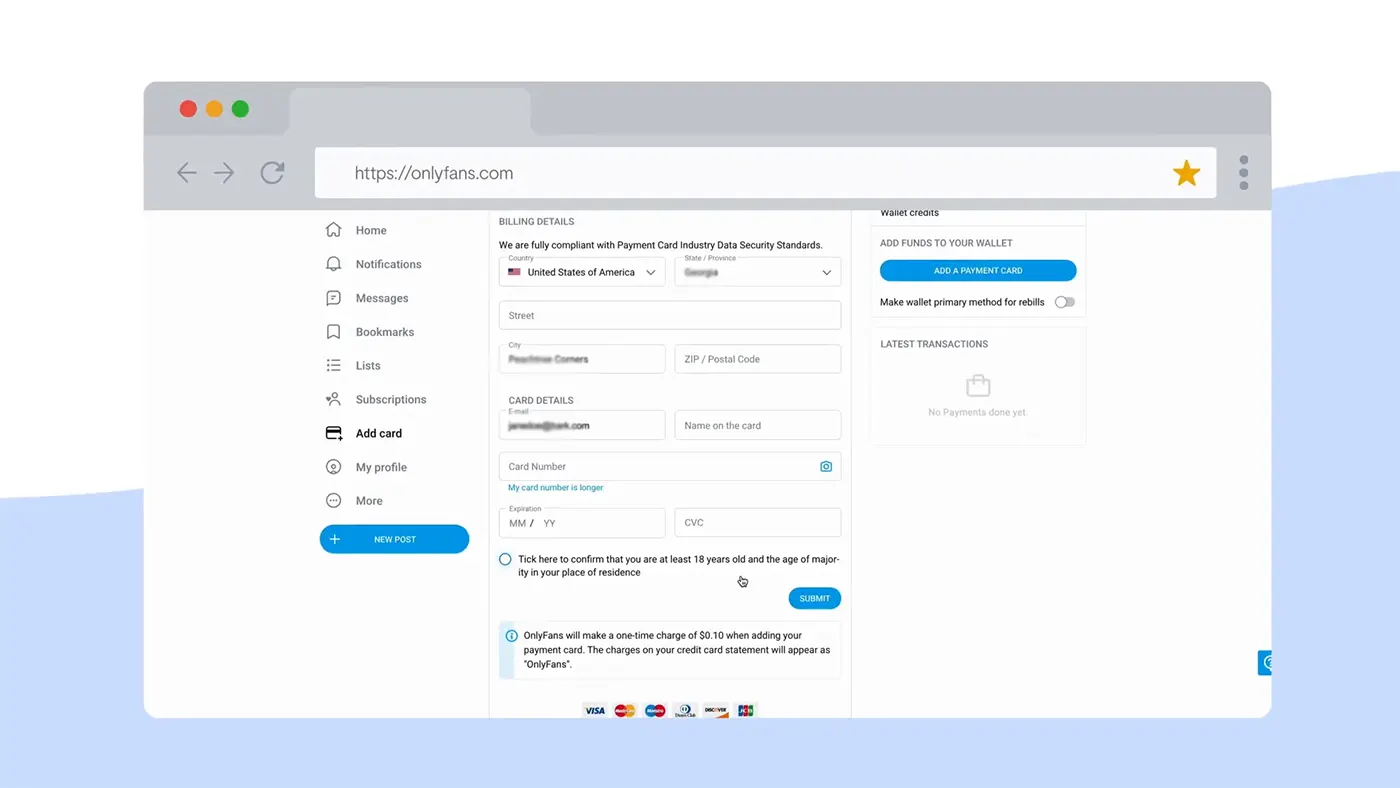Click the More ellipsis circle icon

(334, 501)
